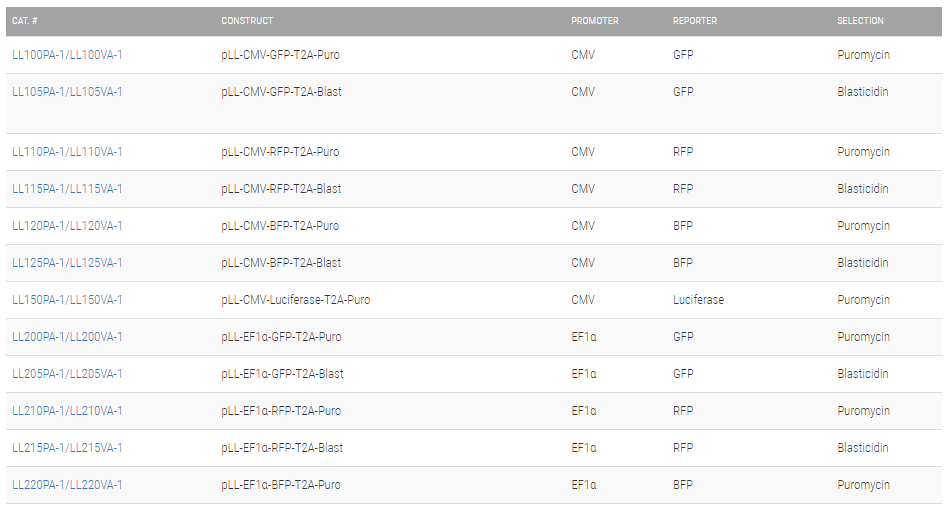
Task: Open the LL200VA-1 catalog link
Action: 97,337
